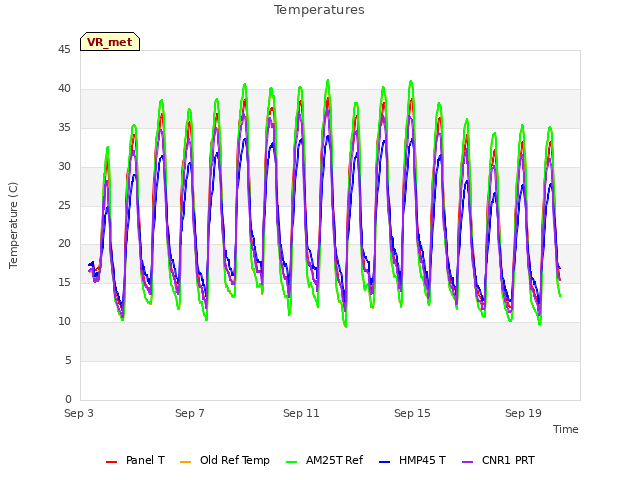This screenshot has width=640, height=480.
Task: Click the 25 y-axis tick label
Action: click(64, 205)
